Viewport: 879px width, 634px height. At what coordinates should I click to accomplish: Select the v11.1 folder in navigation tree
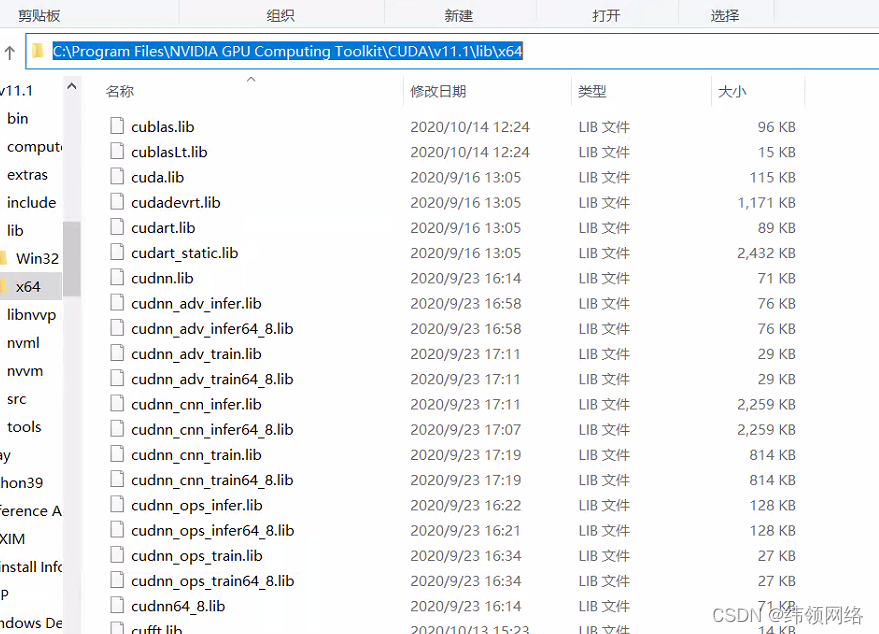click(16, 90)
